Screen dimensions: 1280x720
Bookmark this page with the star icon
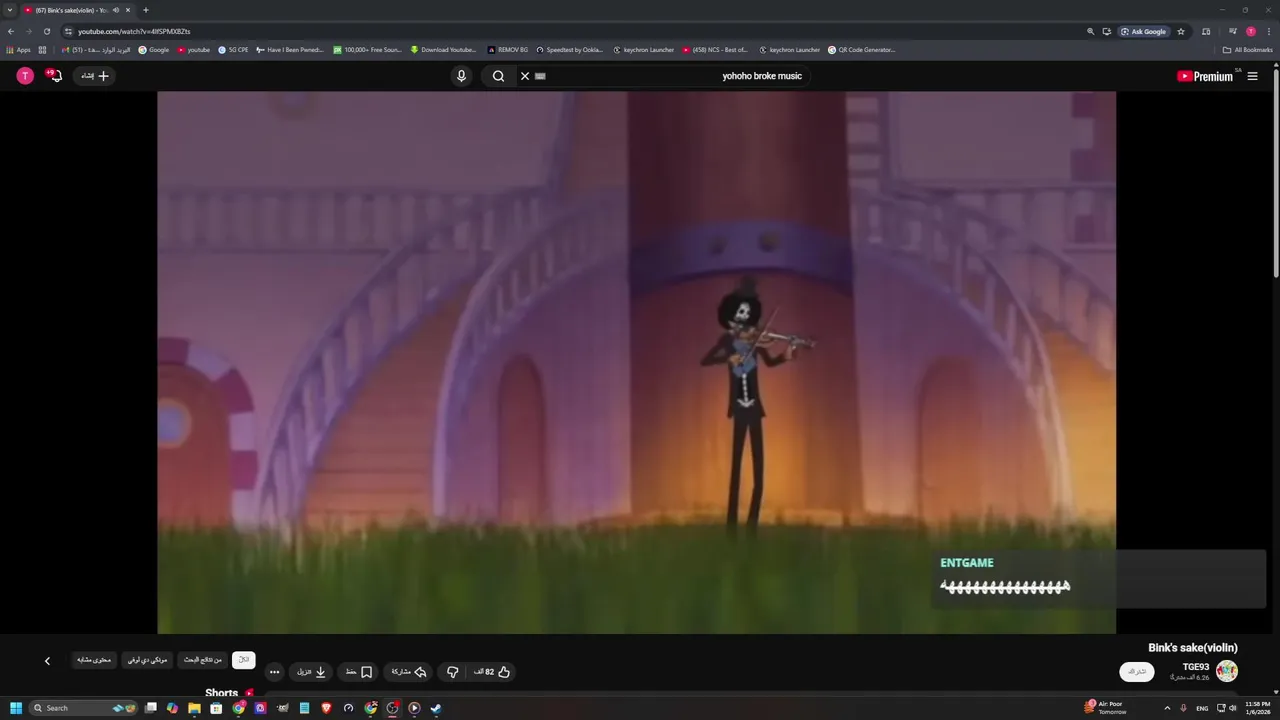(x=1181, y=31)
